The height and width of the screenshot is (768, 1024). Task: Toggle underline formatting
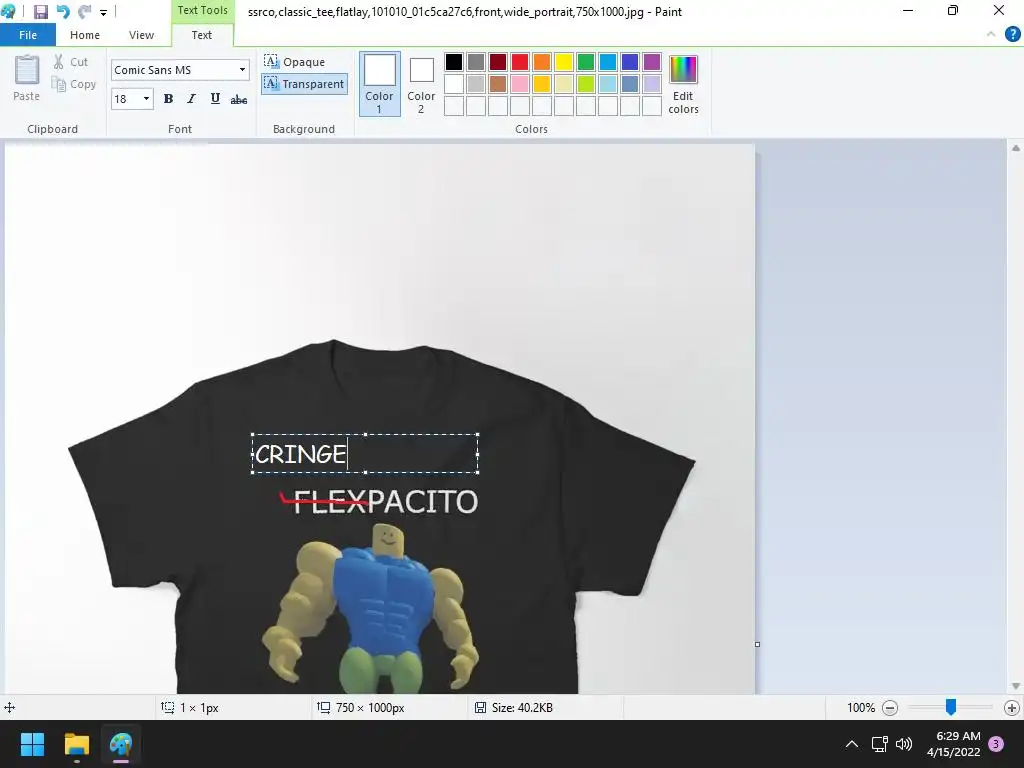point(215,99)
